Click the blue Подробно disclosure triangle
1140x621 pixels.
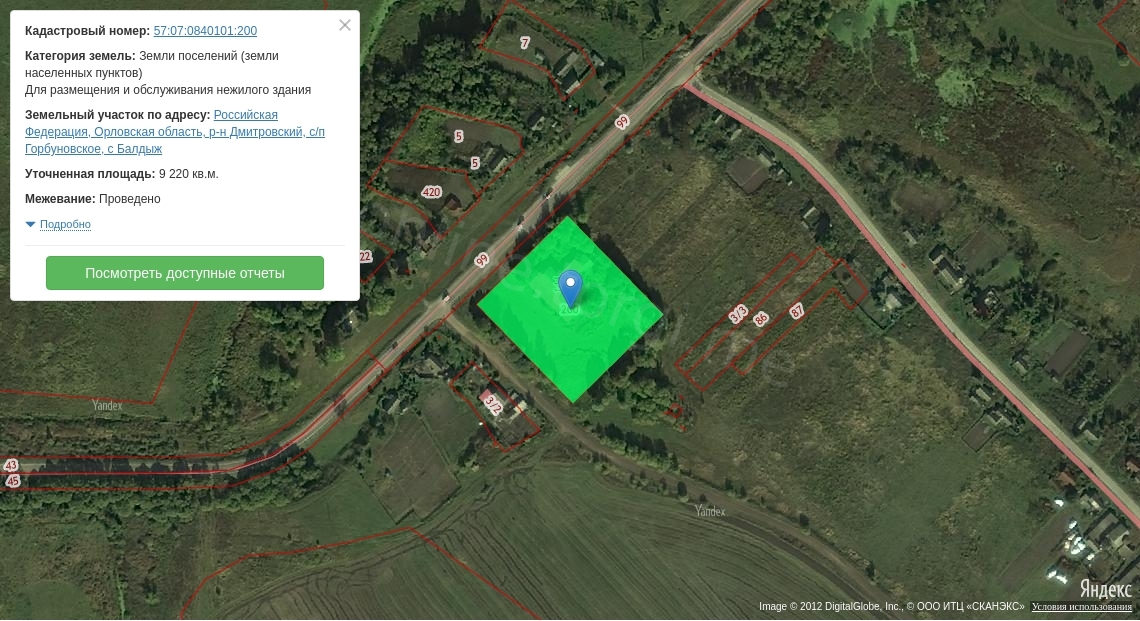(30, 224)
